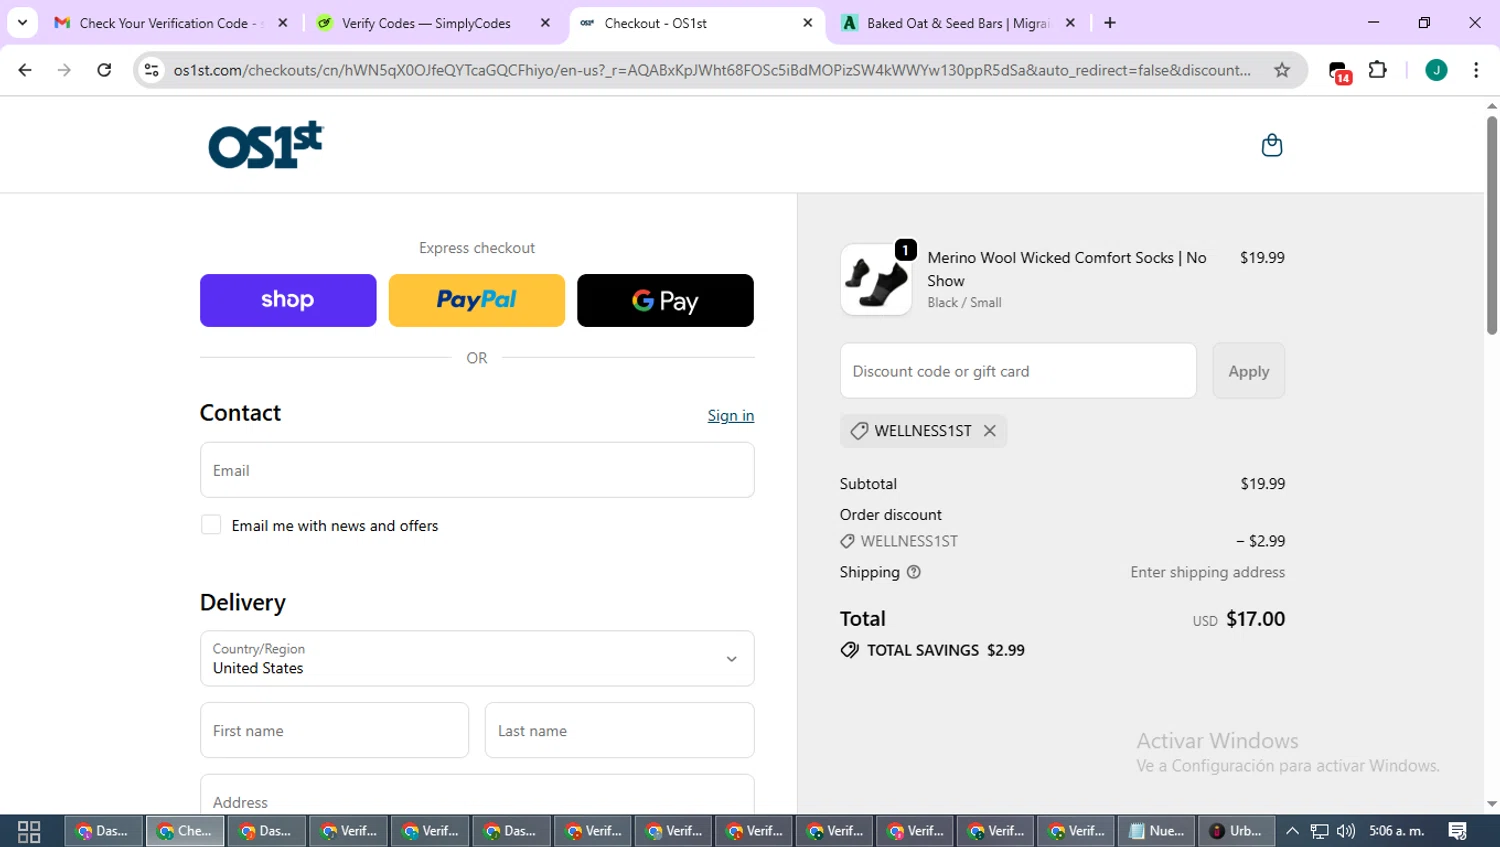Go forward in browser history
Image resolution: width=1500 pixels, height=847 pixels.
[x=64, y=70]
